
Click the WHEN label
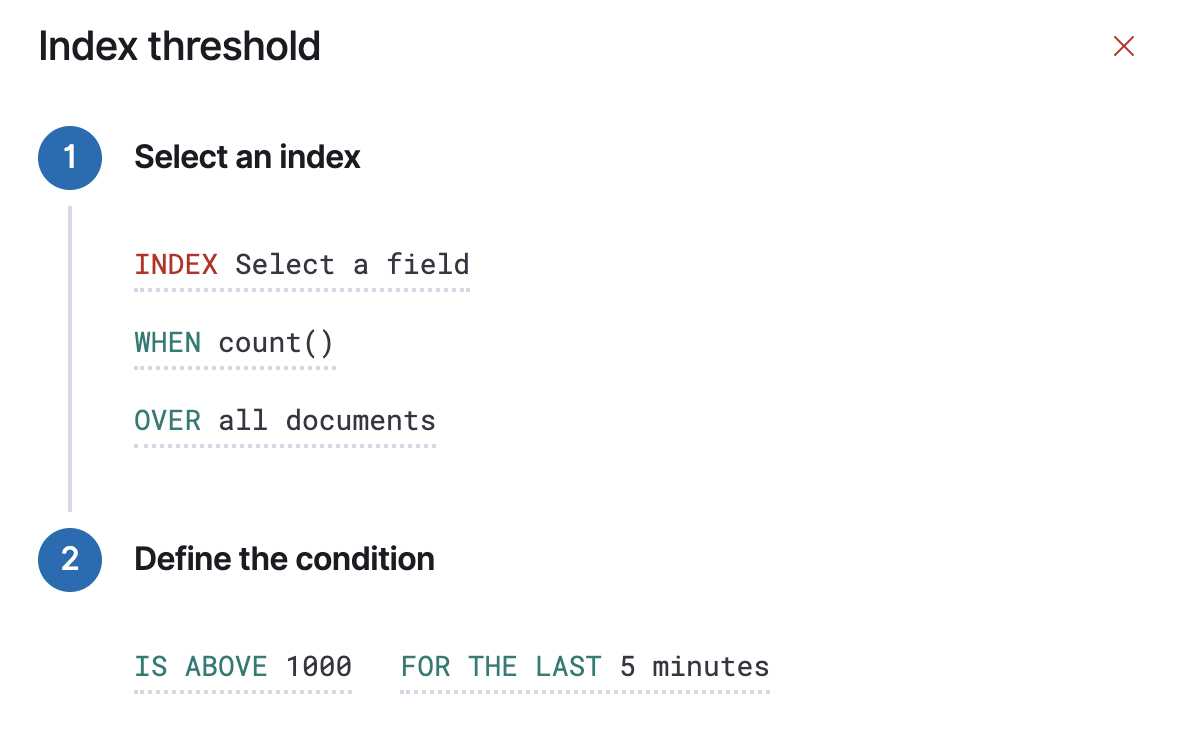point(167,343)
